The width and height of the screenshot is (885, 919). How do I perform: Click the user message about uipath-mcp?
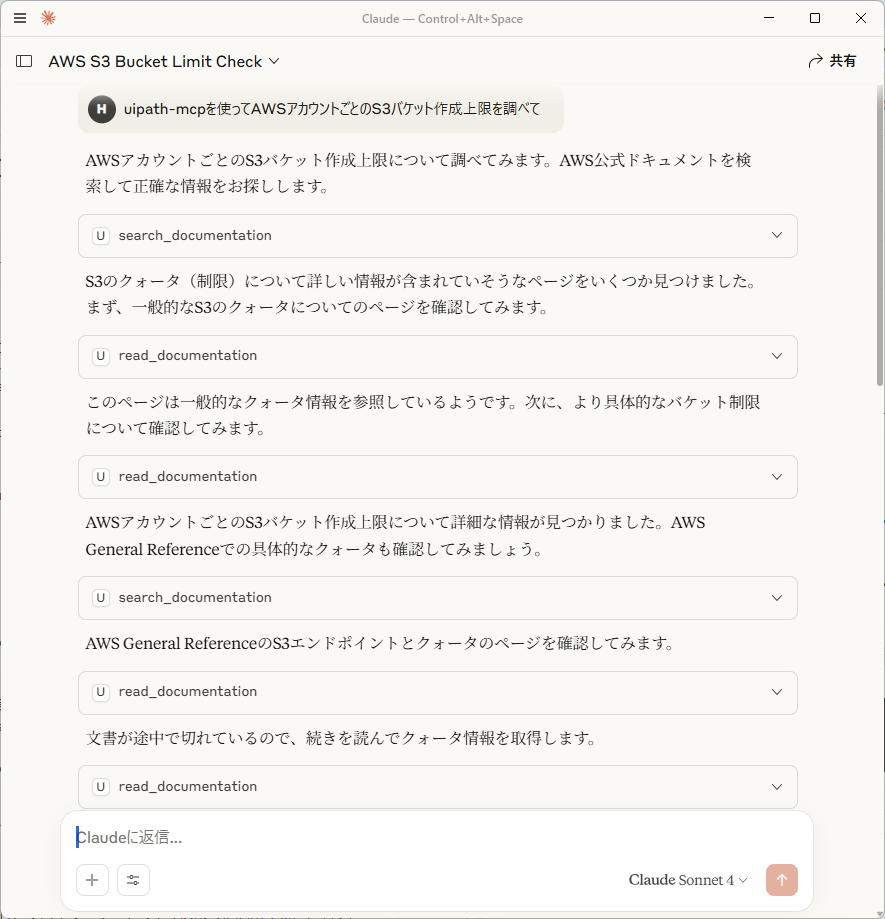(321, 110)
